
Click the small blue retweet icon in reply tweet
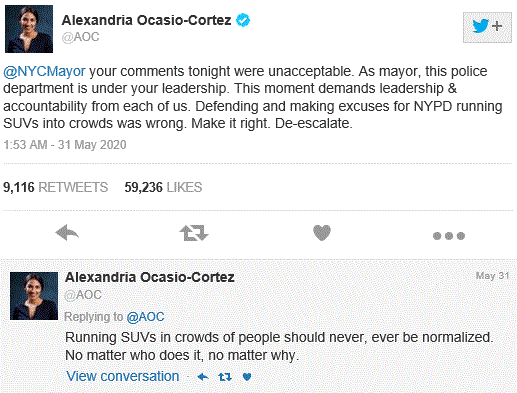click(x=225, y=377)
